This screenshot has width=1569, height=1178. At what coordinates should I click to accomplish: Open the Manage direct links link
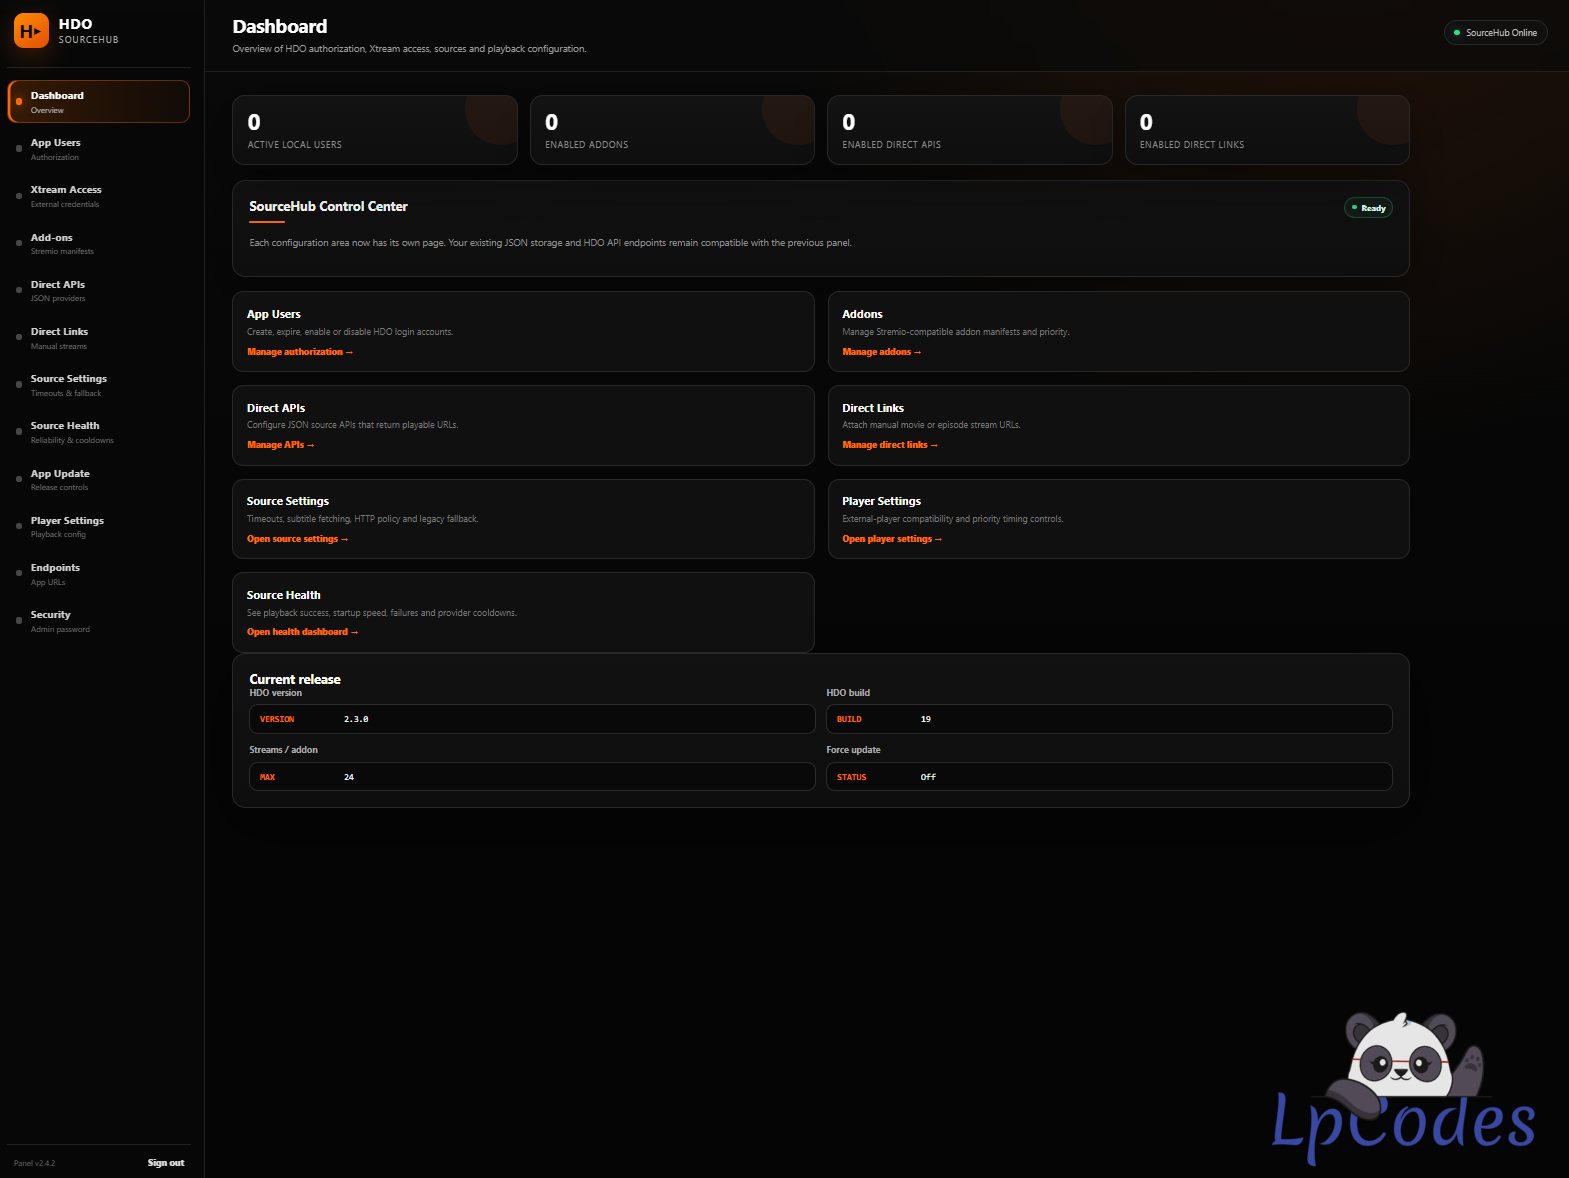[890, 445]
